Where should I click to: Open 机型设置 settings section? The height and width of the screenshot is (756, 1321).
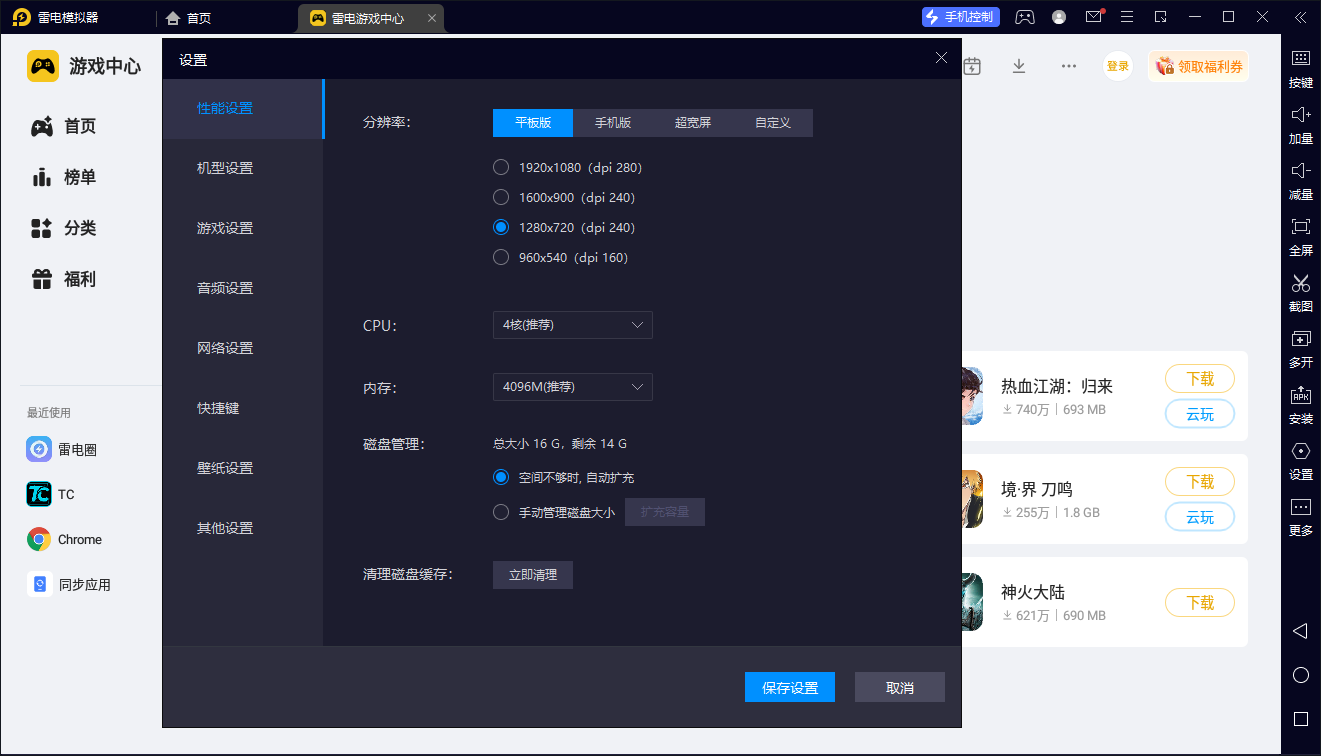pos(243,168)
